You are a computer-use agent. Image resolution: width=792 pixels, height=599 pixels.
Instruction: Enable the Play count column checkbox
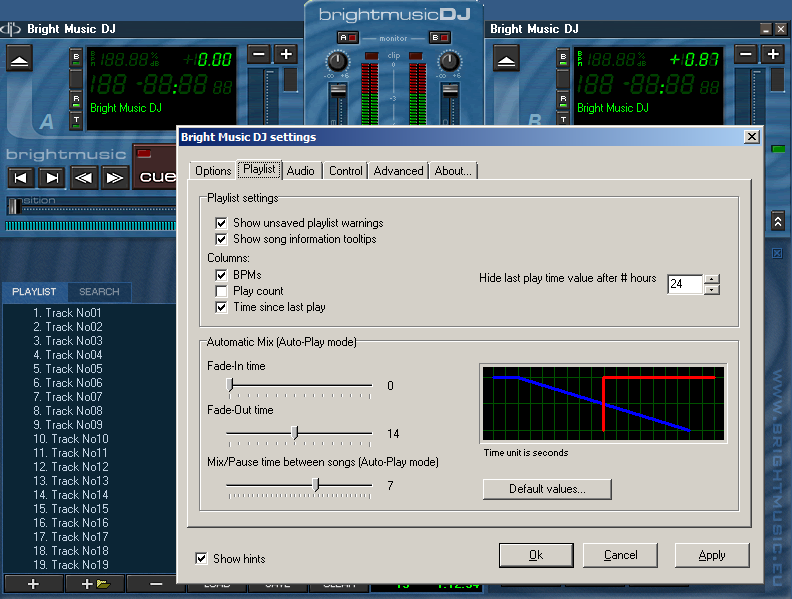(x=221, y=291)
